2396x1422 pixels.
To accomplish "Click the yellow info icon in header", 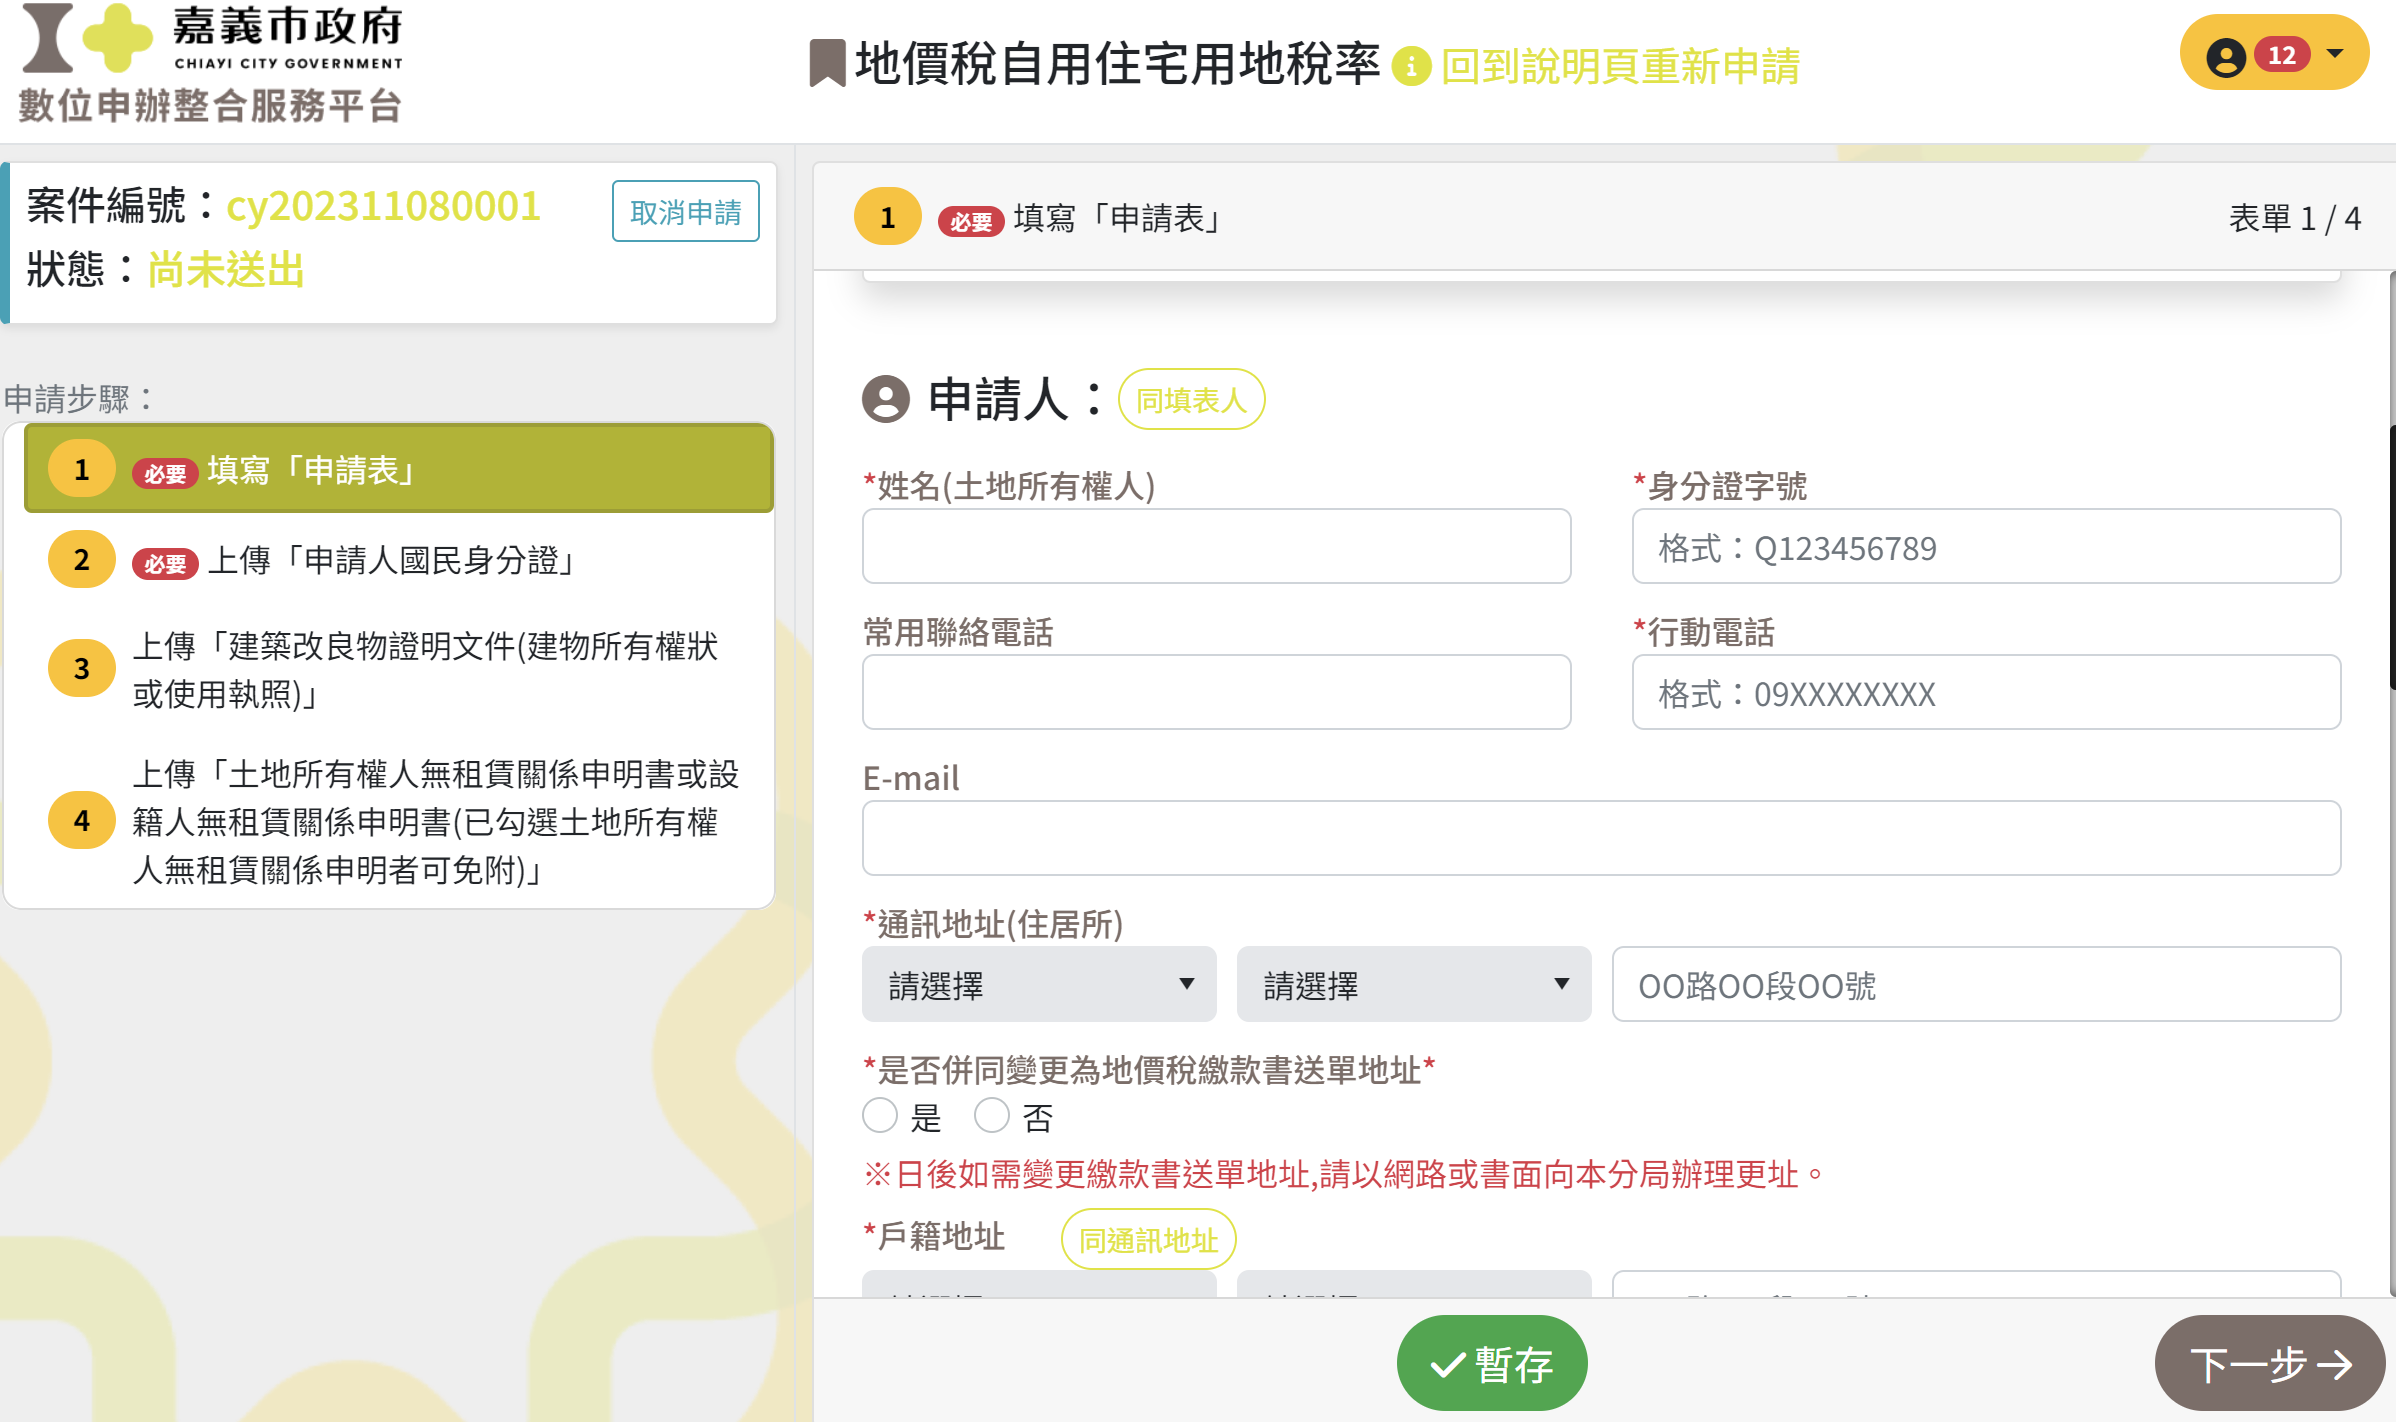I will [1411, 67].
